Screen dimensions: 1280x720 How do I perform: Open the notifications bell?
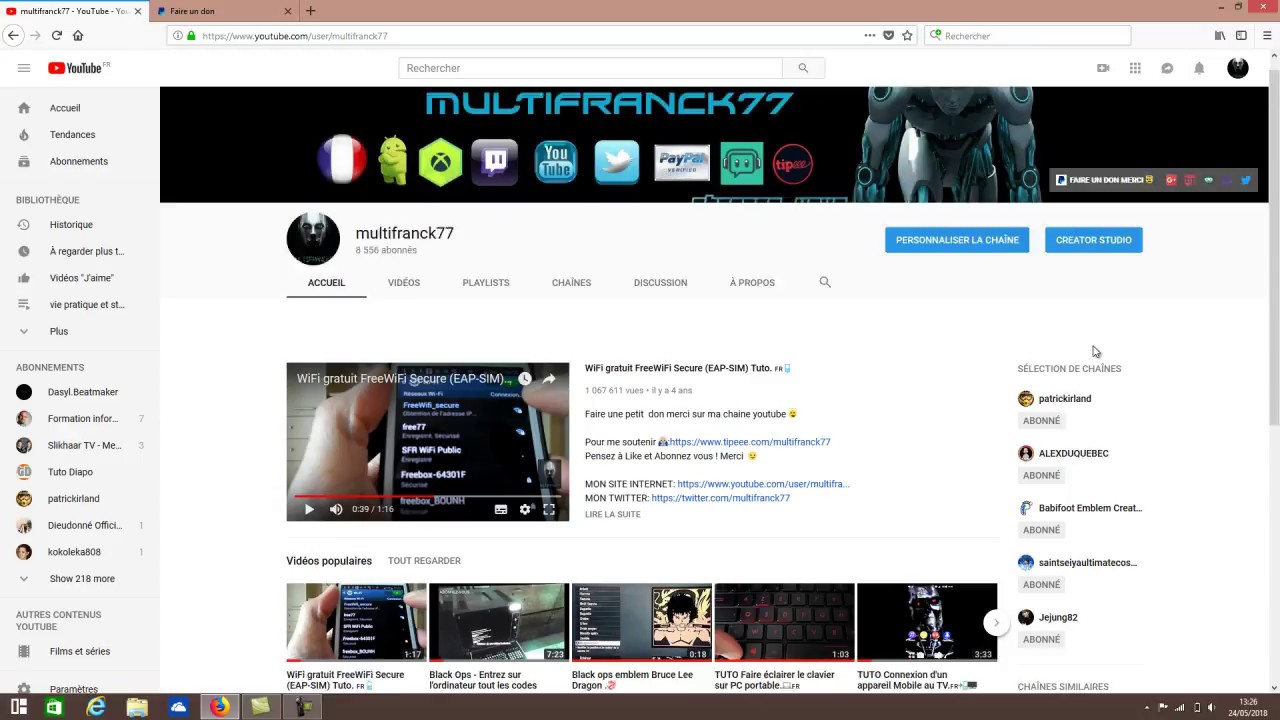click(x=1199, y=68)
